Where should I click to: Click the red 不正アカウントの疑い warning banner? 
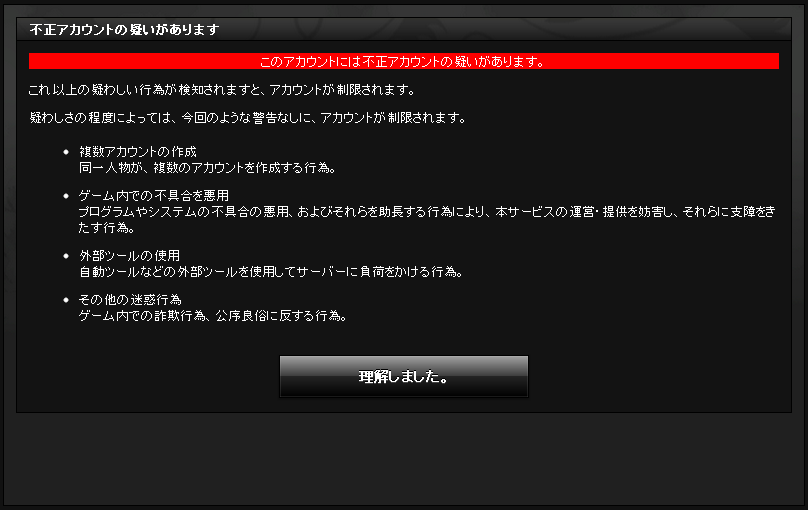[403, 61]
